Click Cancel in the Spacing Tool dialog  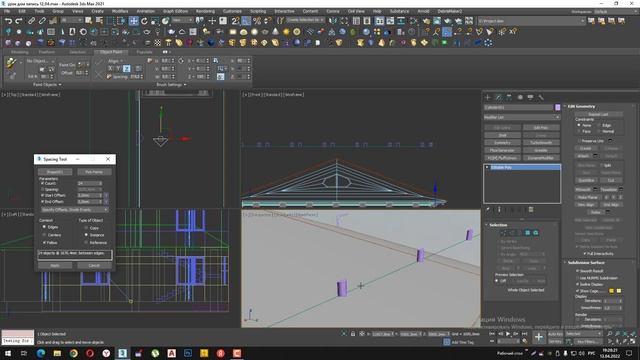94,265
